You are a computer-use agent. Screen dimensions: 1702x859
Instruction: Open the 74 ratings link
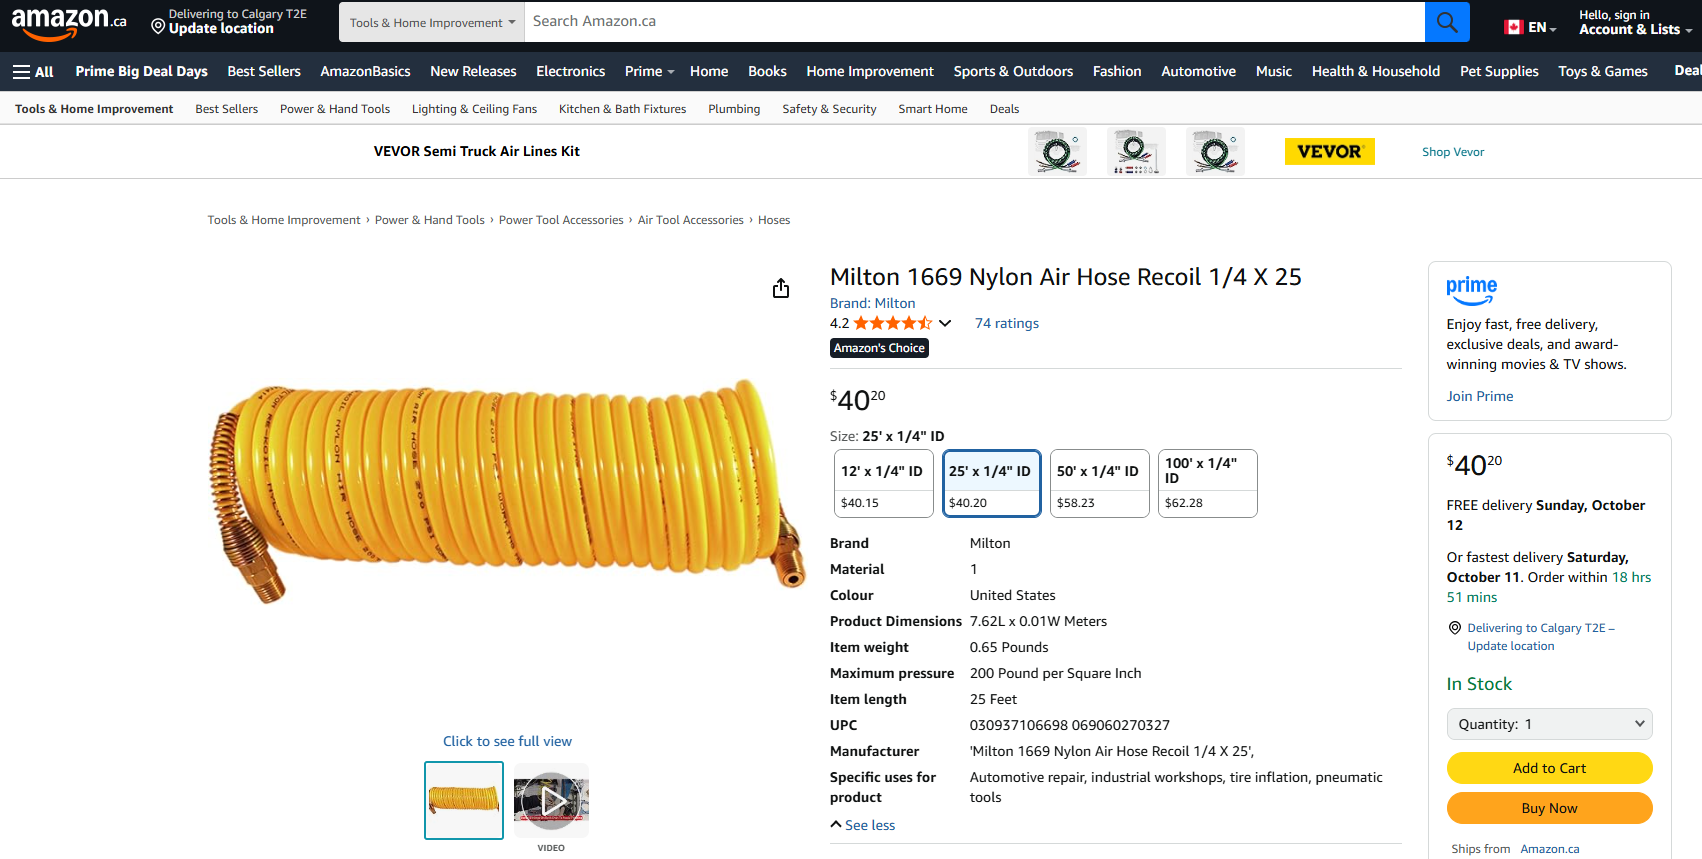[x=1007, y=323]
